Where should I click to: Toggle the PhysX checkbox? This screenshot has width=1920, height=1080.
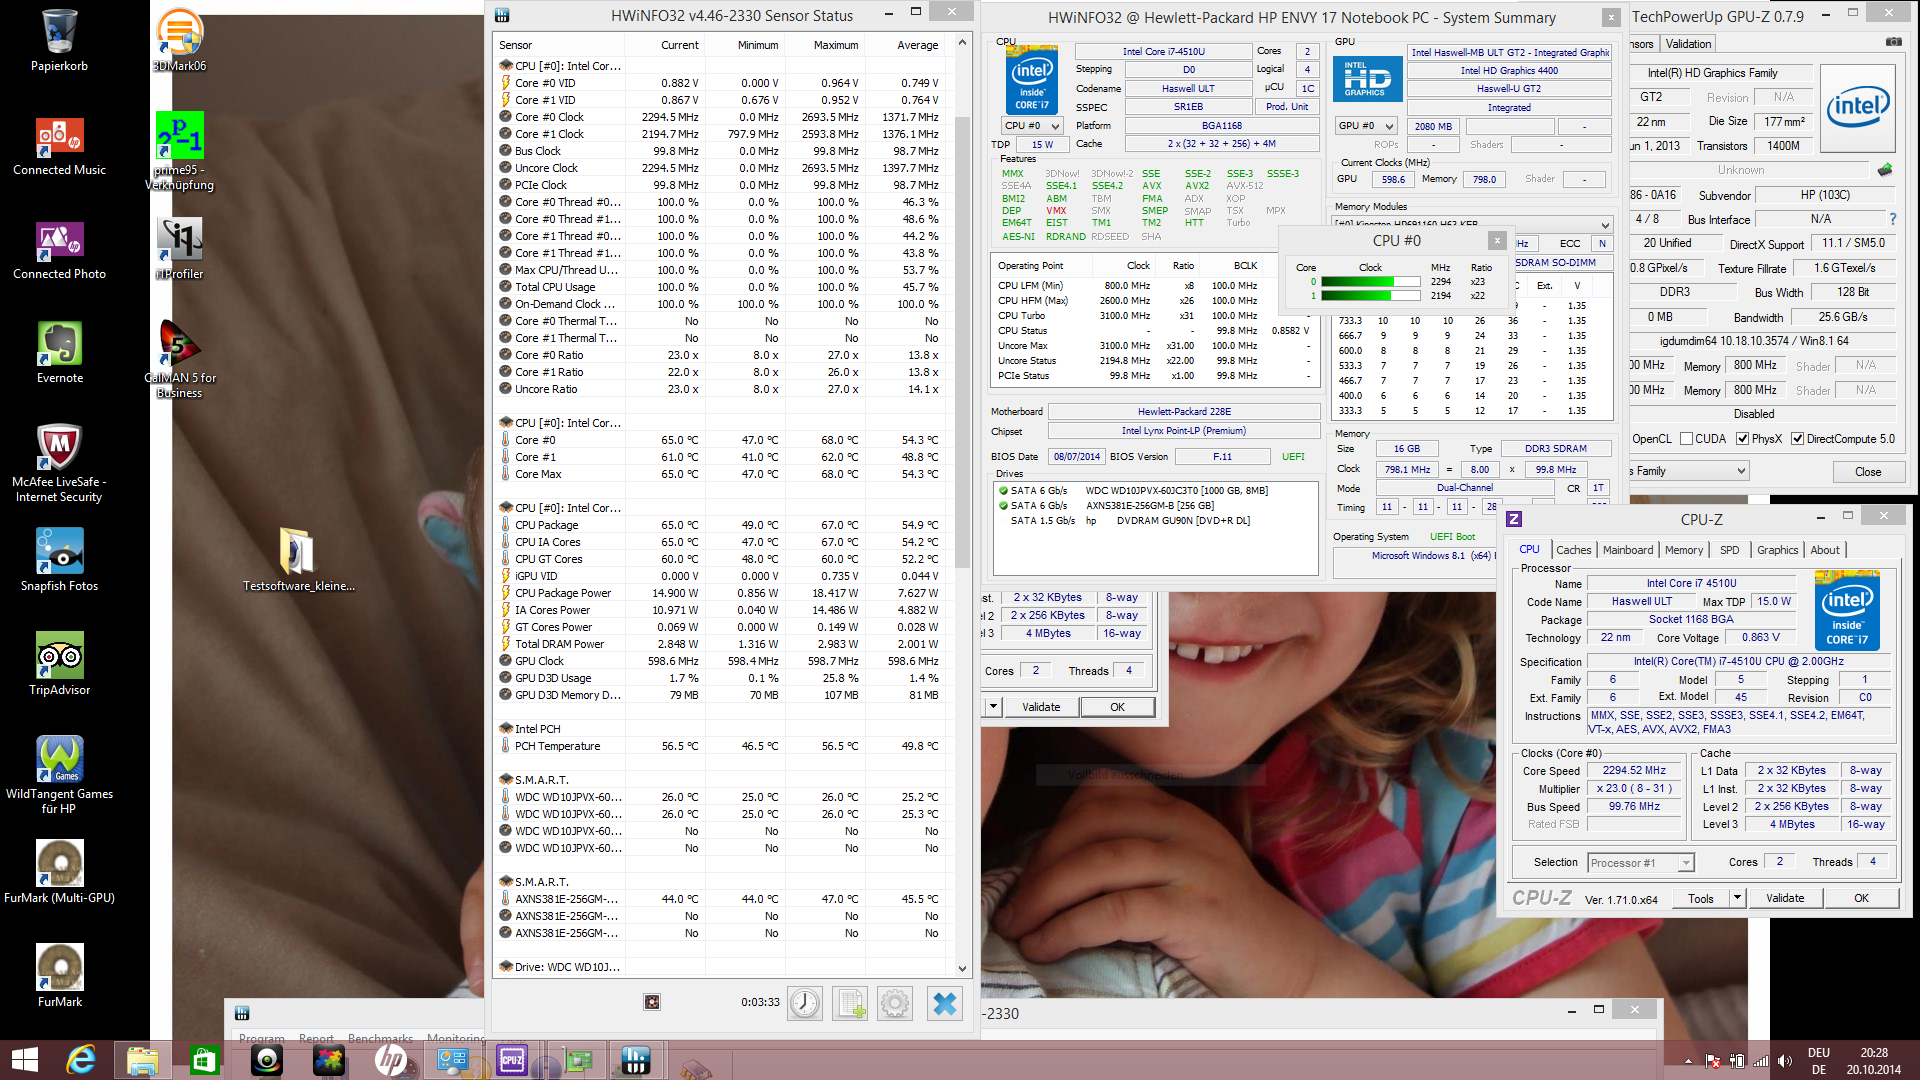(x=1743, y=439)
